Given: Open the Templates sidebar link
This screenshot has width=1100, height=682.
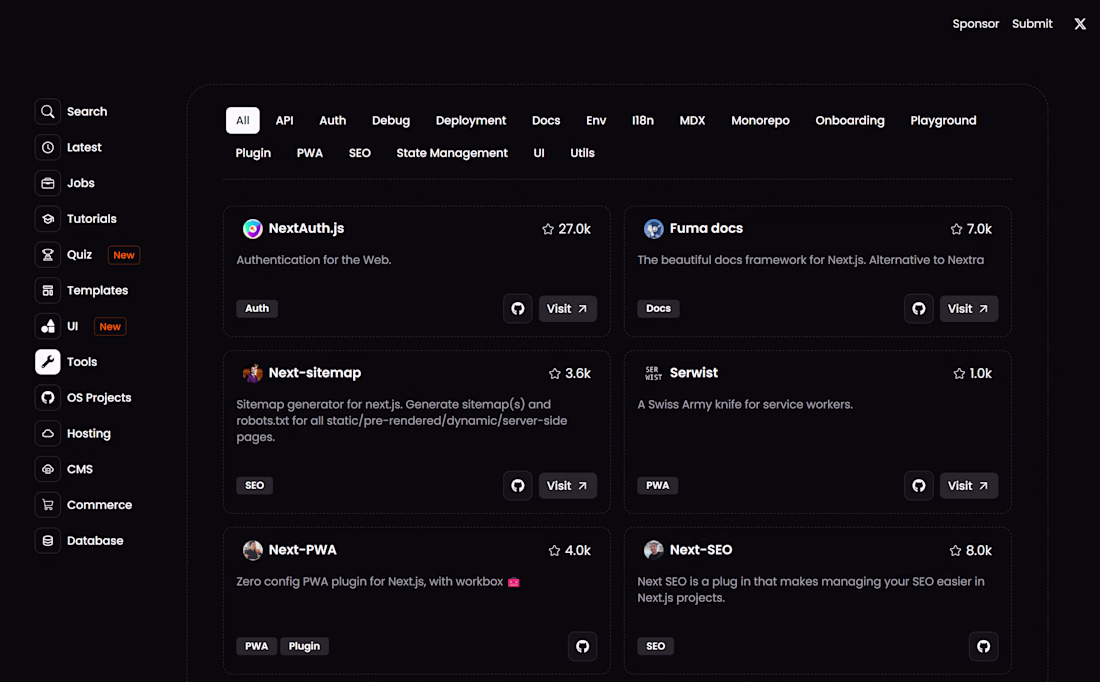Looking at the screenshot, I should coord(97,291).
